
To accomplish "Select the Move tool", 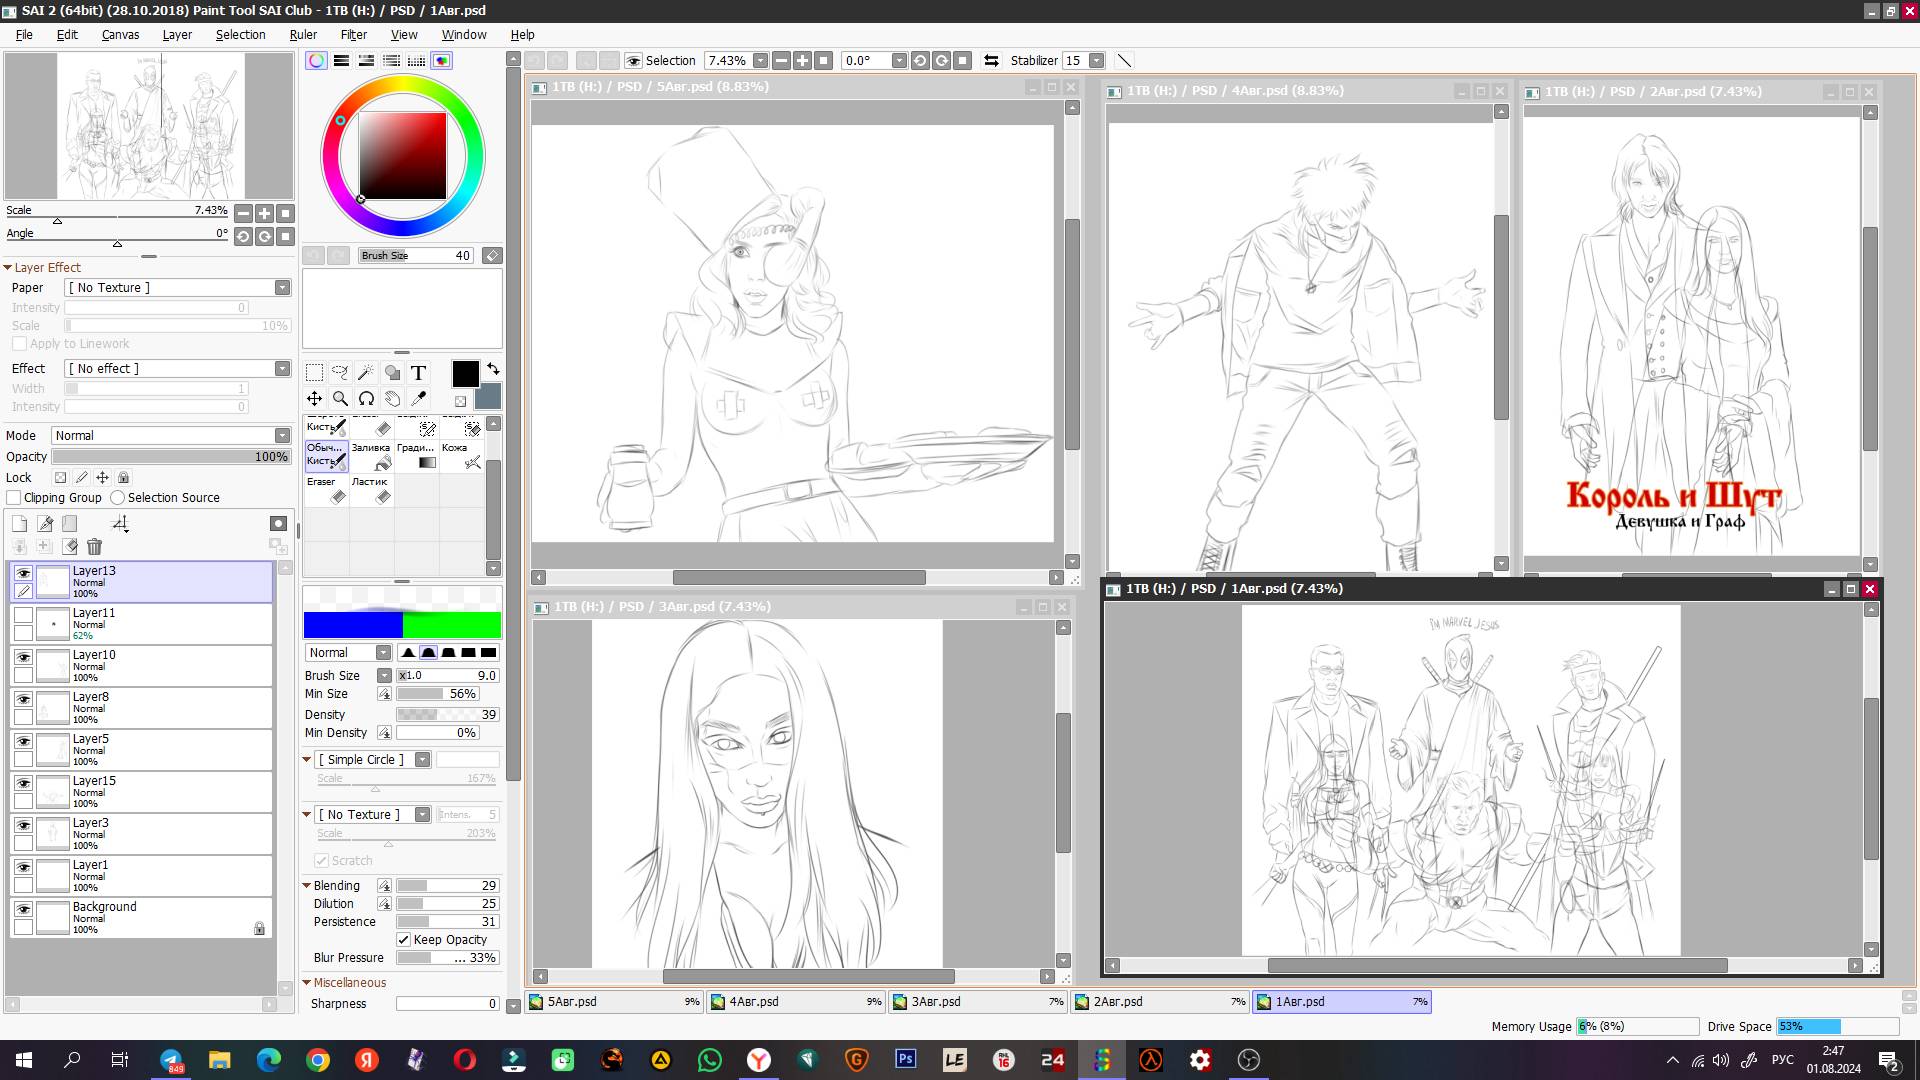I will tap(314, 398).
